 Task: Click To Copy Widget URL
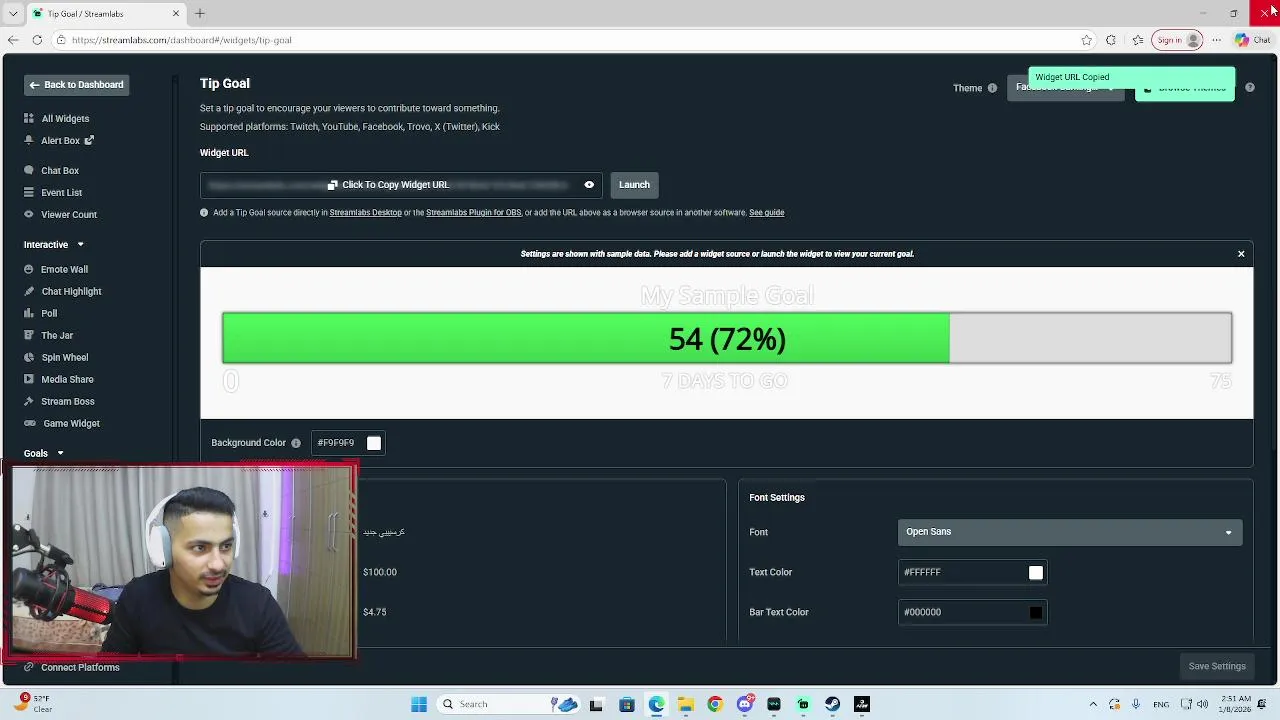[395, 185]
